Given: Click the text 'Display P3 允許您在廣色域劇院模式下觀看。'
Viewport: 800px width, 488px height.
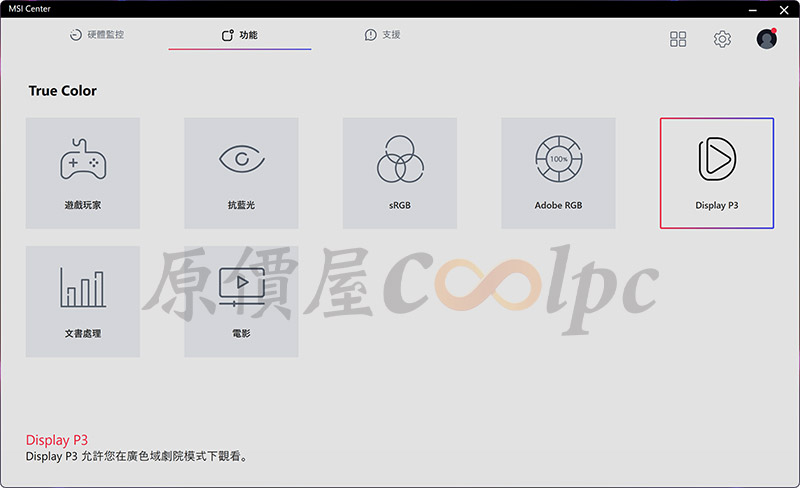Looking at the screenshot, I should 136,456.
